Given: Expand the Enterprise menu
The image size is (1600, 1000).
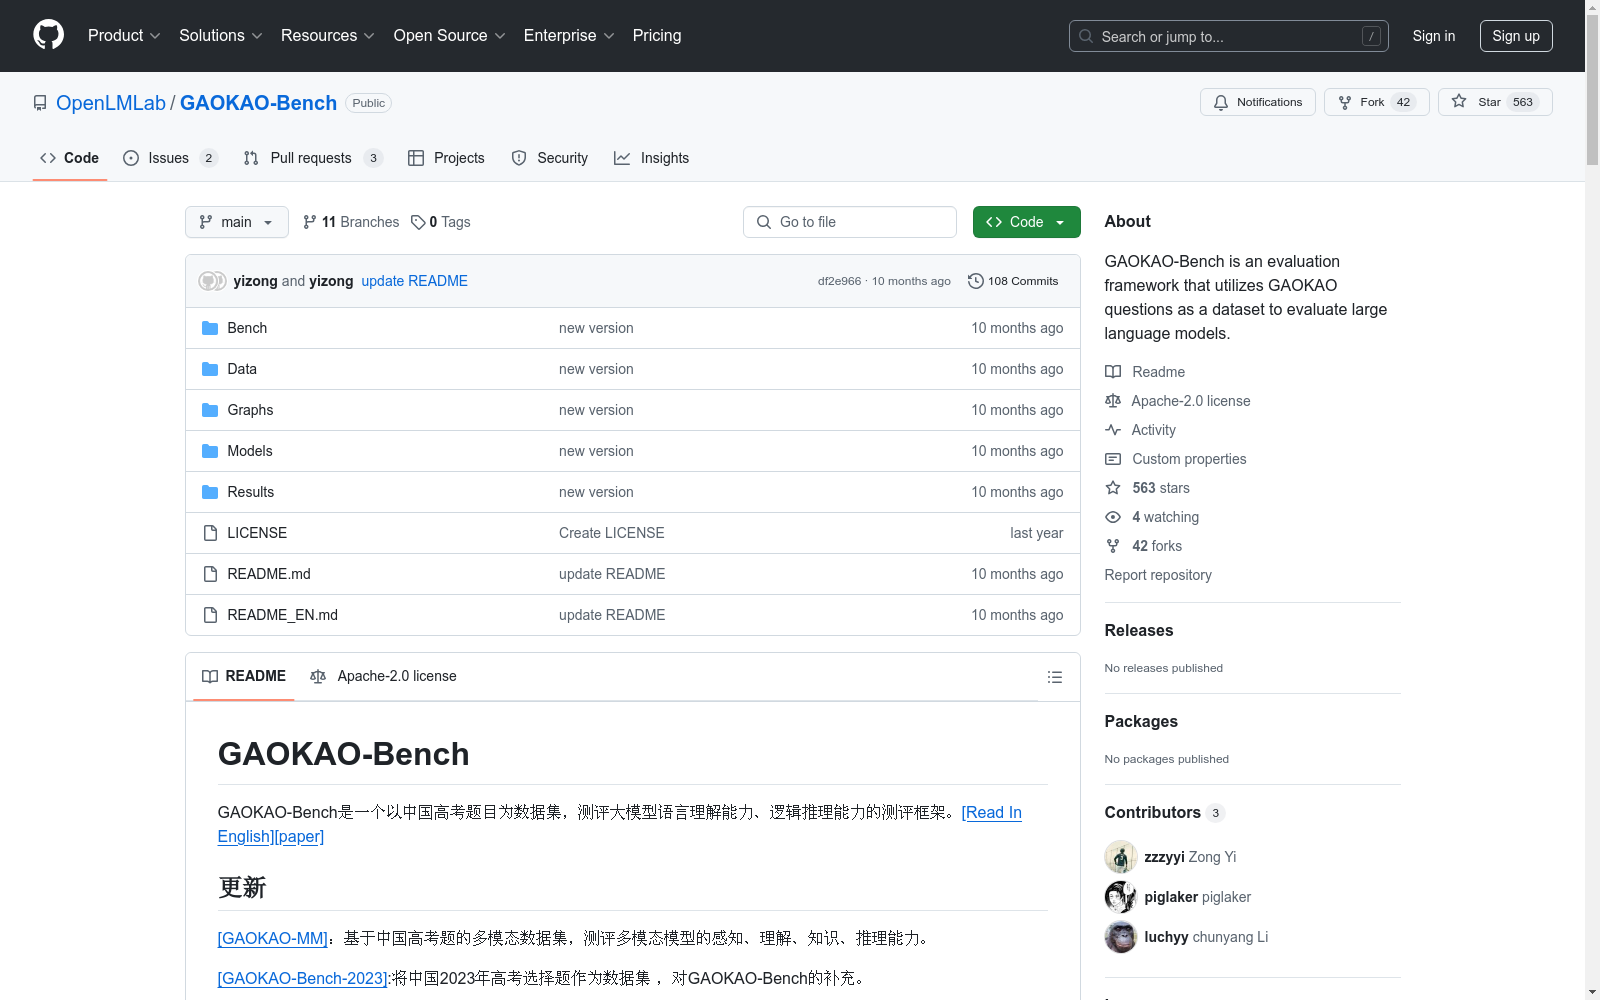Looking at the screenshot, I should (569, 35).
